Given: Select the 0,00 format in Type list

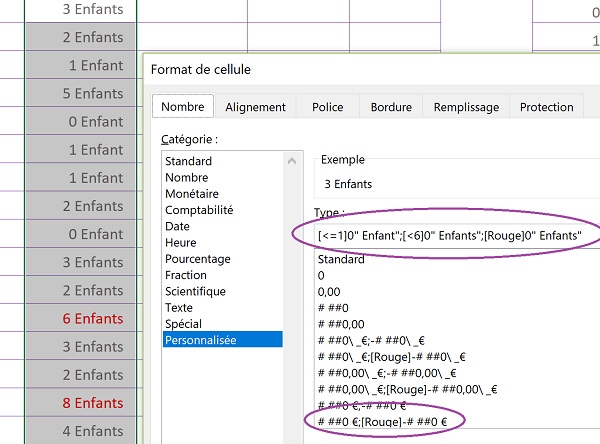Looking at the screenshot, I should [x=329, y=290].
